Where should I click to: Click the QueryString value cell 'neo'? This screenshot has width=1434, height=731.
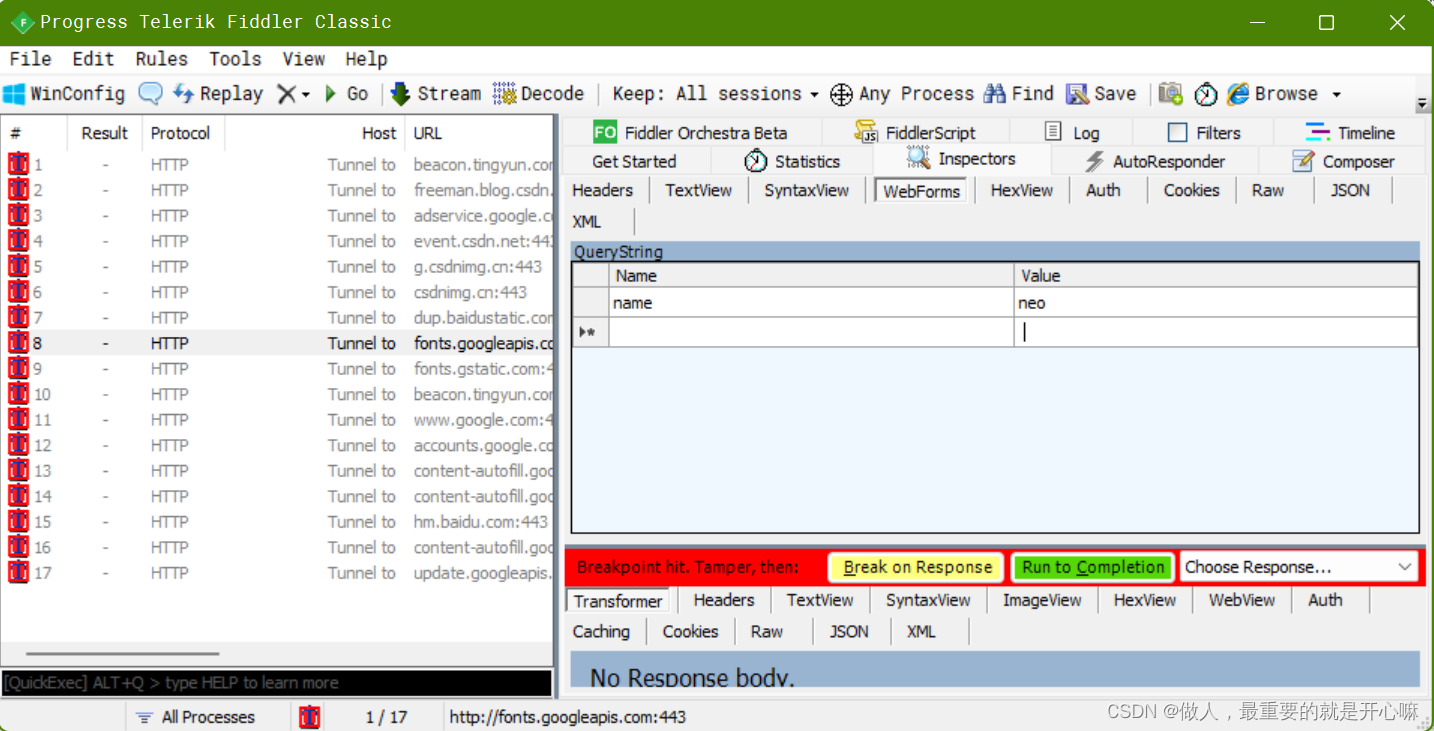click(1216, 303)
